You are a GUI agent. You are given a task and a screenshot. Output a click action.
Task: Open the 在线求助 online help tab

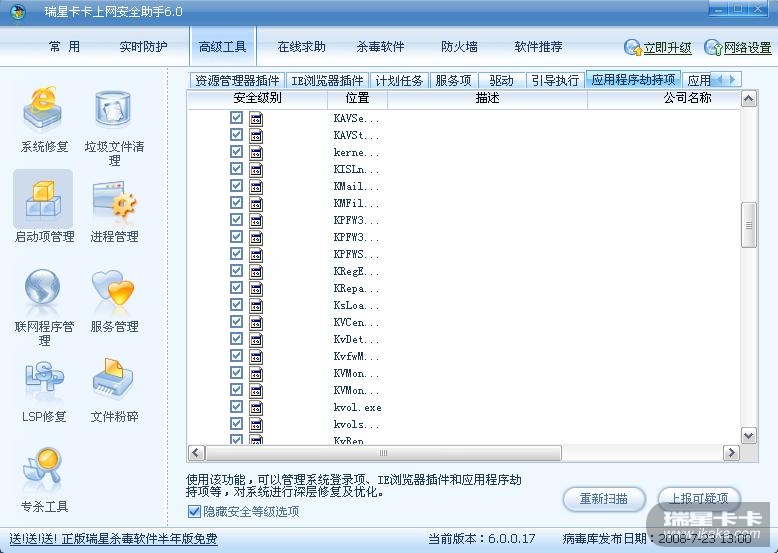pos(302,47)
